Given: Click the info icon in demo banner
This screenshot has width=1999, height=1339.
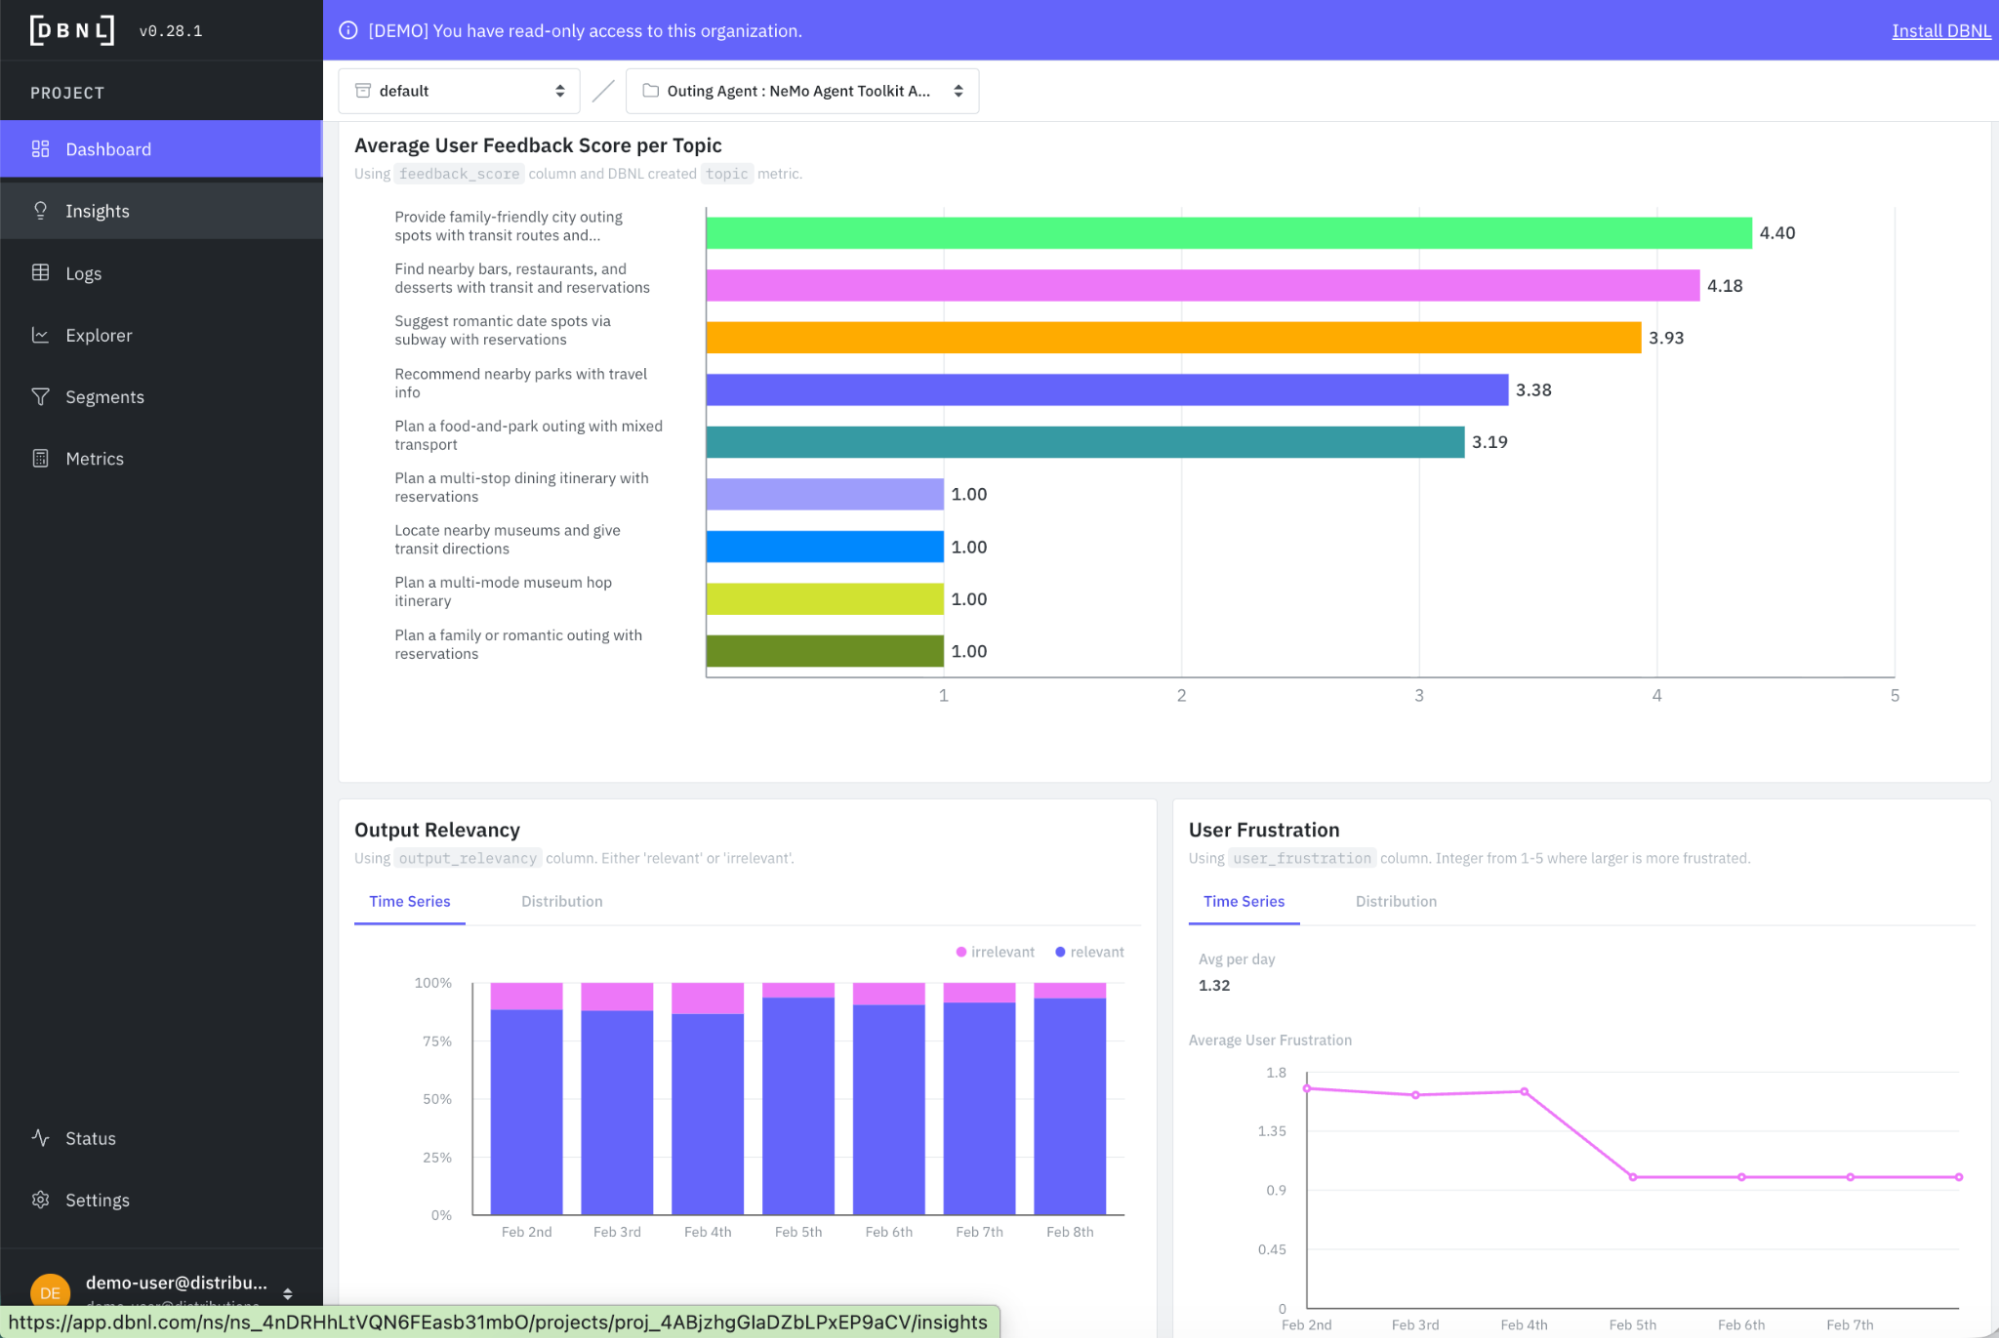Looking at the screenshot, I should [348, 31].
